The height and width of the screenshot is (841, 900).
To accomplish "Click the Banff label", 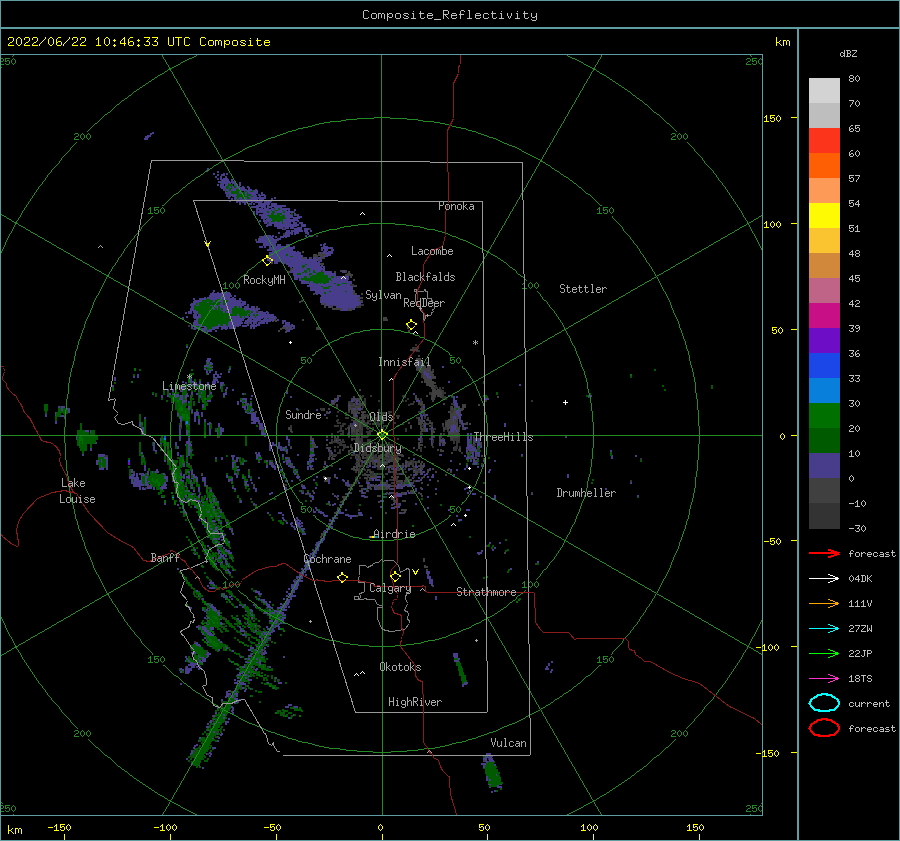I will coord(165,557).
